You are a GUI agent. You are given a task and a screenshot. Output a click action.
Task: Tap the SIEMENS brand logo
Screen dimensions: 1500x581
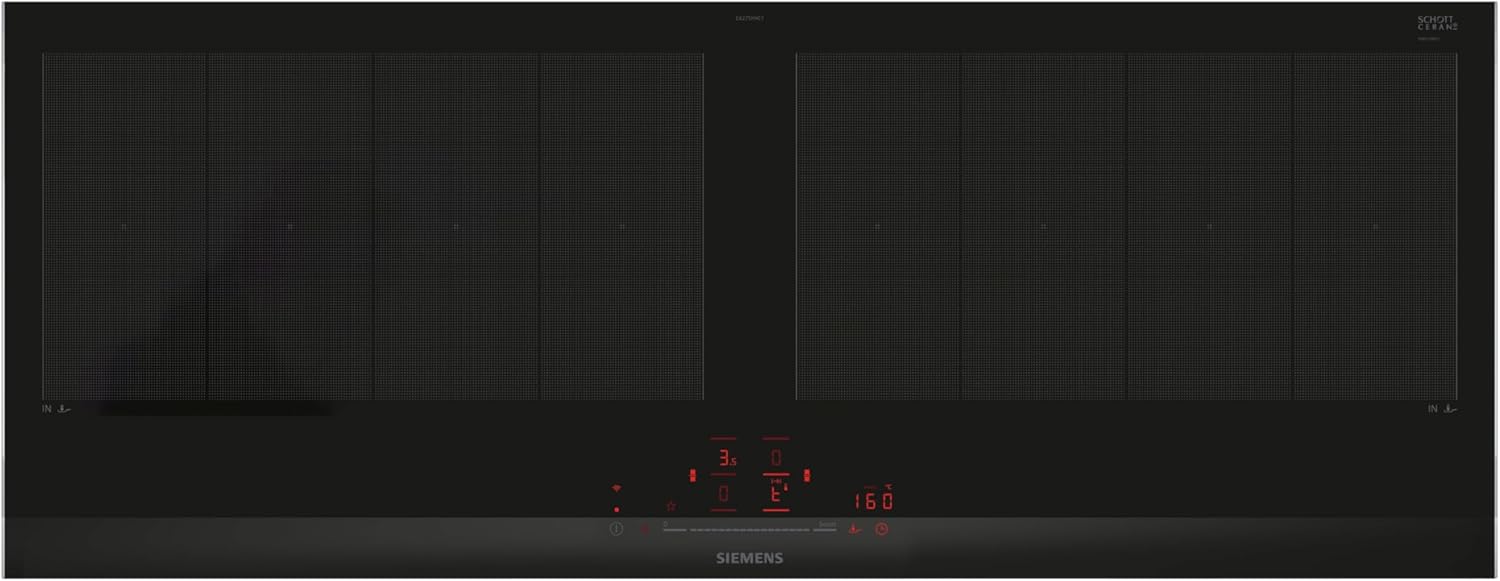[749, 558]
